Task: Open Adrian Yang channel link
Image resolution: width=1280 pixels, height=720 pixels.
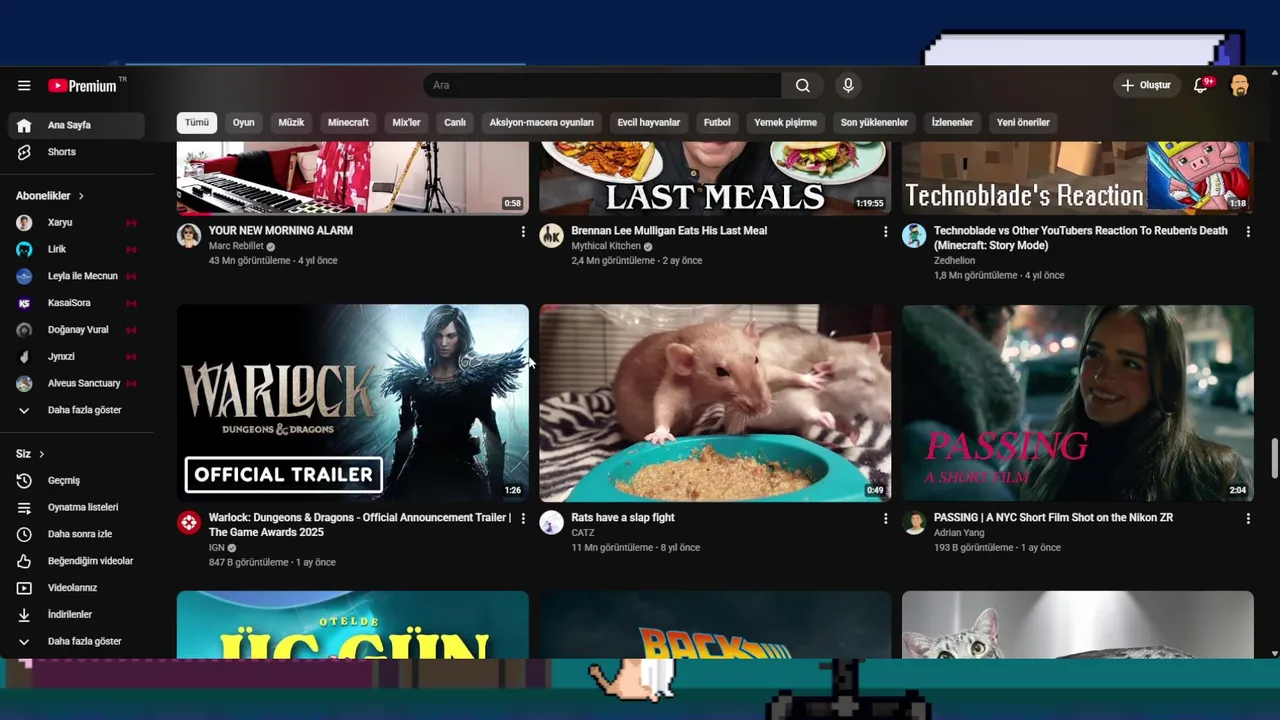Action: pyautogui.click(x=958, y=533)
